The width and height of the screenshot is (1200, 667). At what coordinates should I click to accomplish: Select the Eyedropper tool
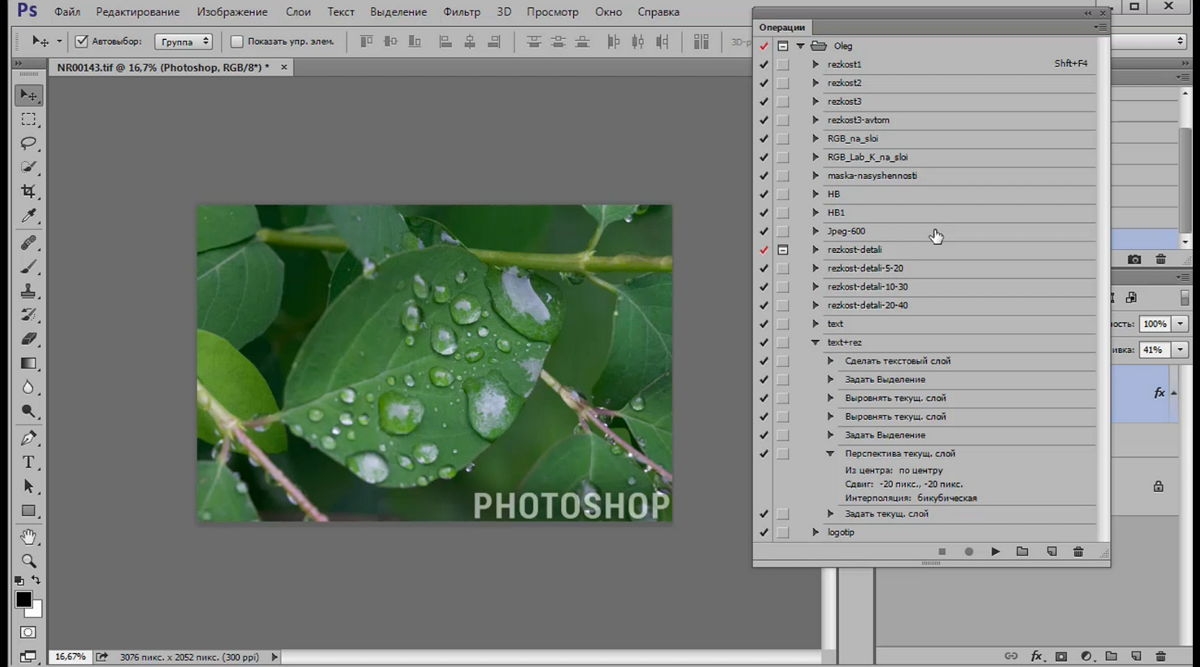[29, 215]
